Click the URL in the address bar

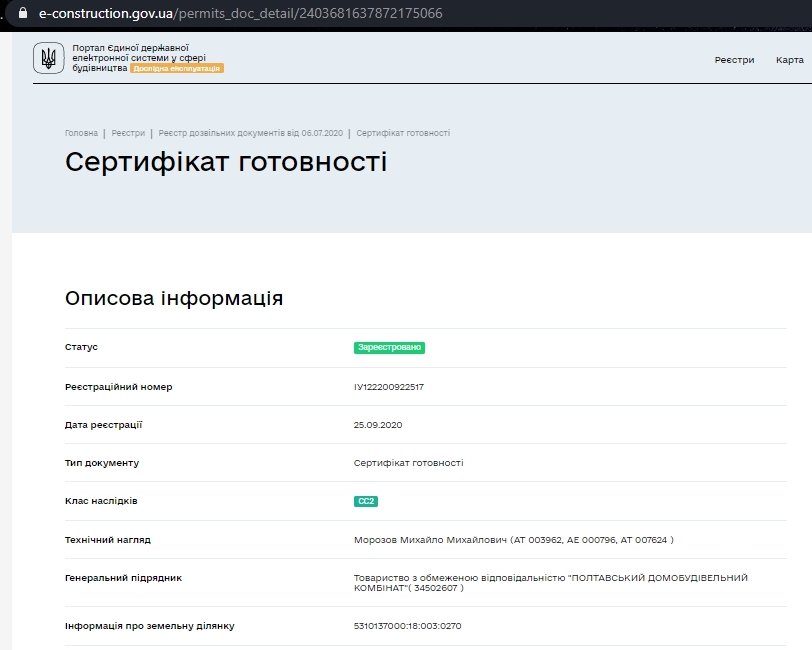(241, 13)
